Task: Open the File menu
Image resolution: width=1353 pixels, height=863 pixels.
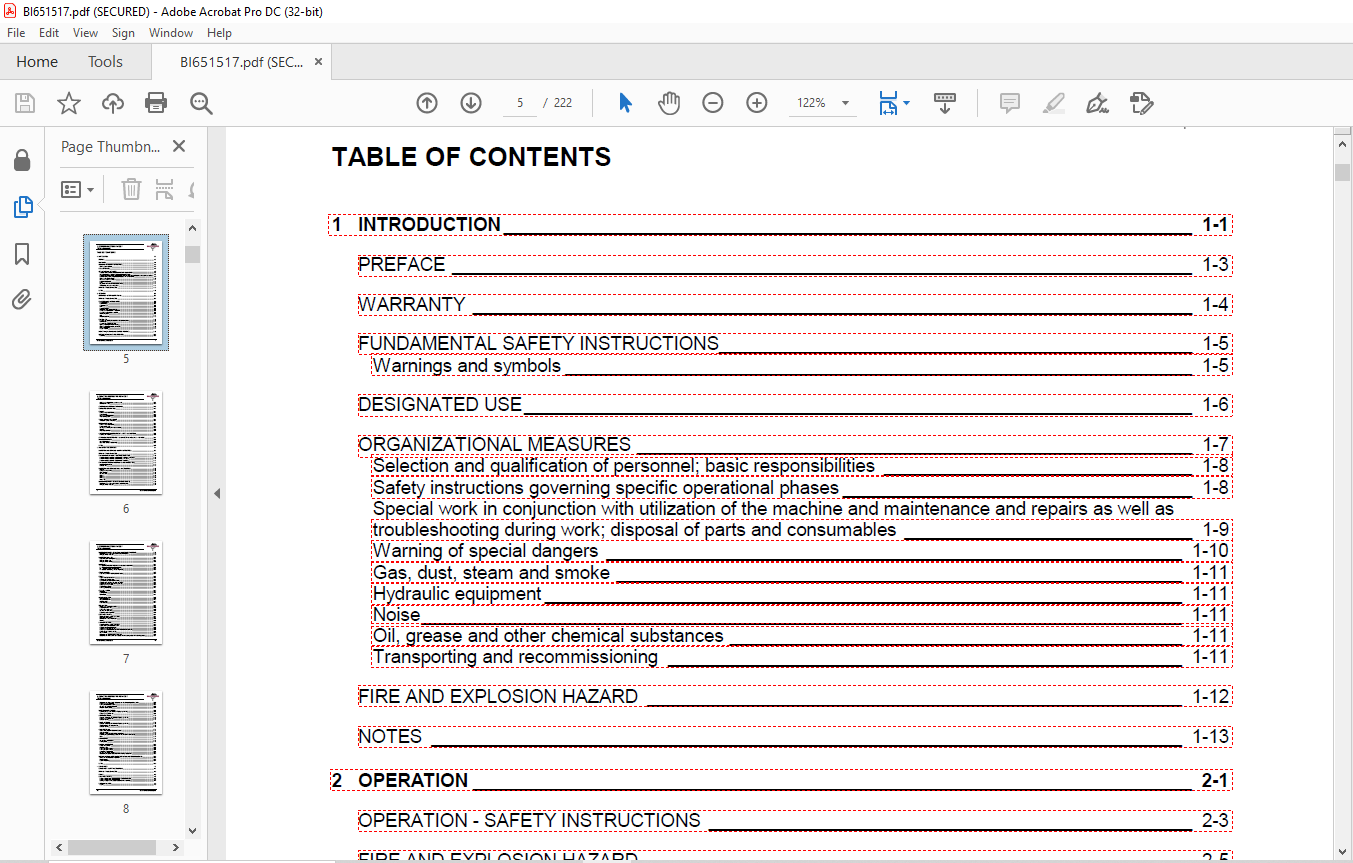Action: point(16,33)
